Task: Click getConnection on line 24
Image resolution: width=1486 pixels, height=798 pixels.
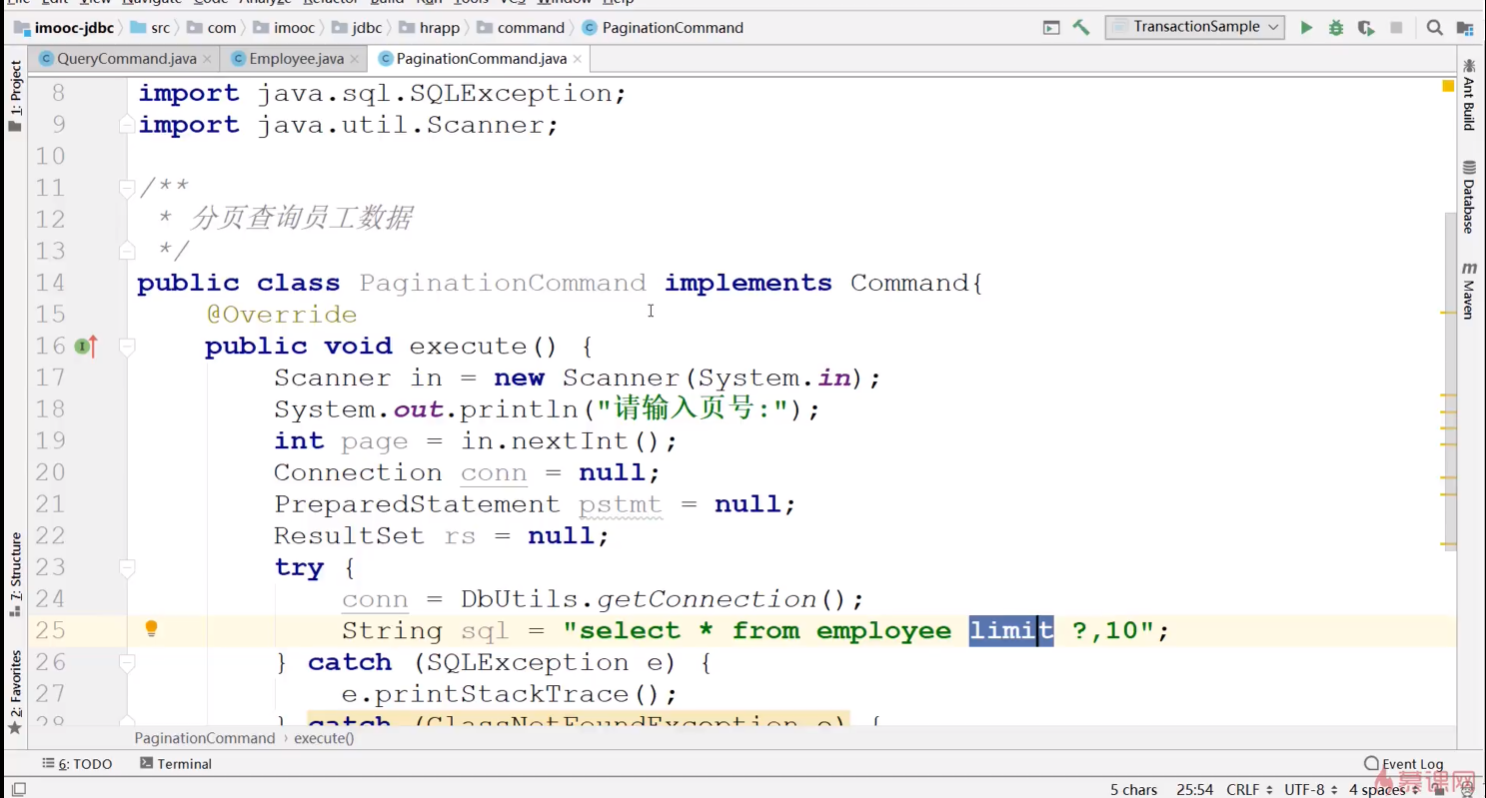Action: coord(707,599)
